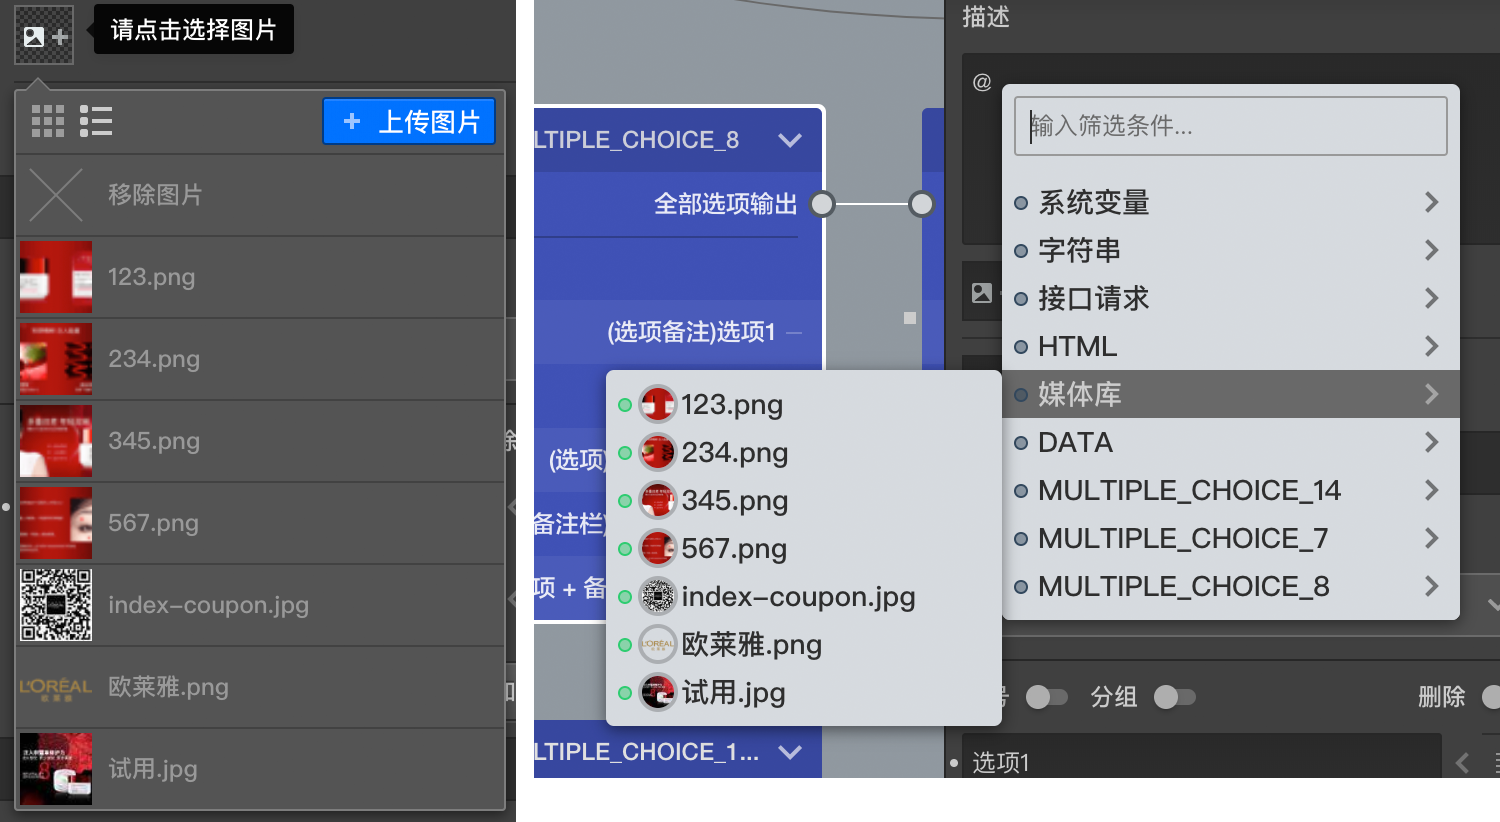Click the remove image X icon
Viewport: 1500px width, 822px height.
pyautogui.click(x=56, y=194)
